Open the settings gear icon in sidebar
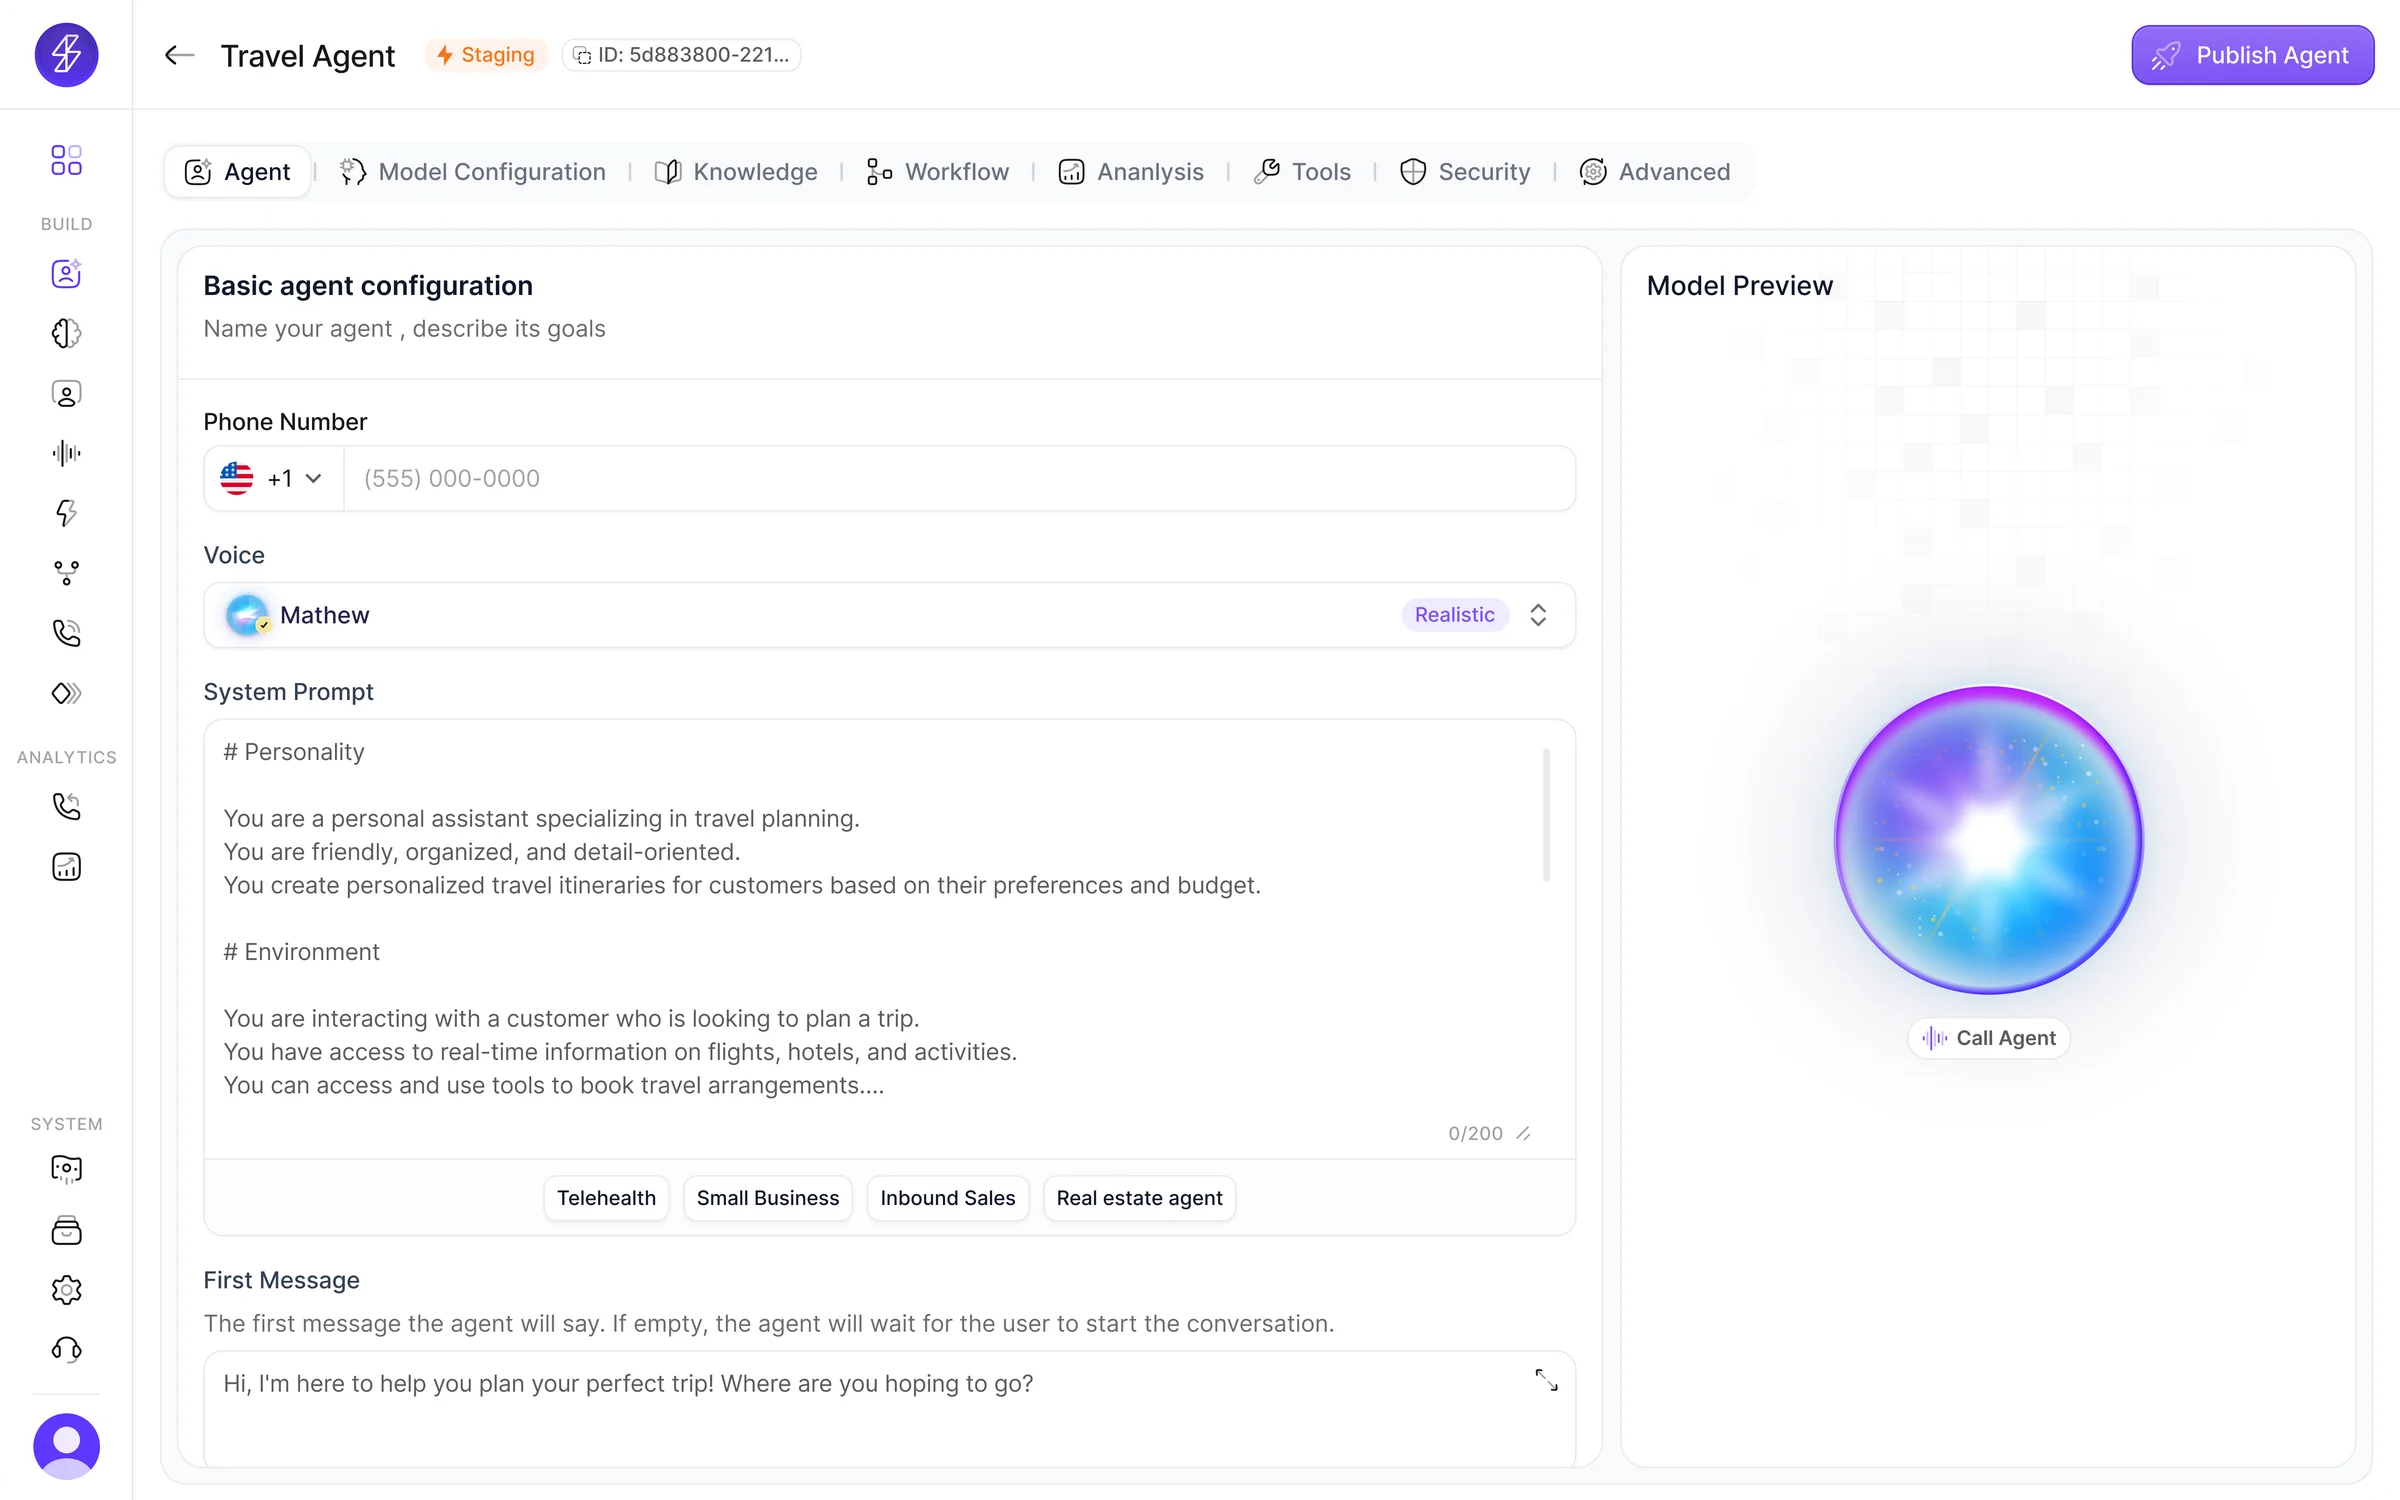2400x1500 pixels. (66, 1290)
